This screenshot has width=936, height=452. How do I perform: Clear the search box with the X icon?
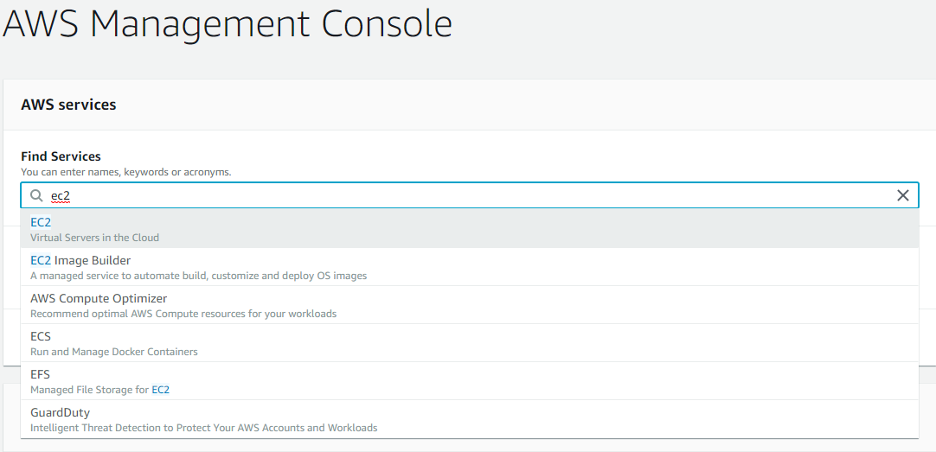(903, 195)
